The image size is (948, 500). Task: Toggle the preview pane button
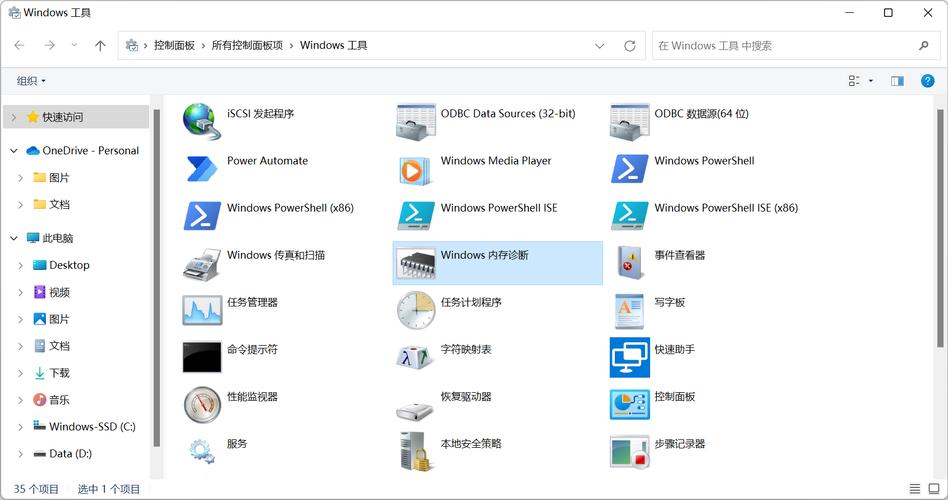(x=897, y=80)
